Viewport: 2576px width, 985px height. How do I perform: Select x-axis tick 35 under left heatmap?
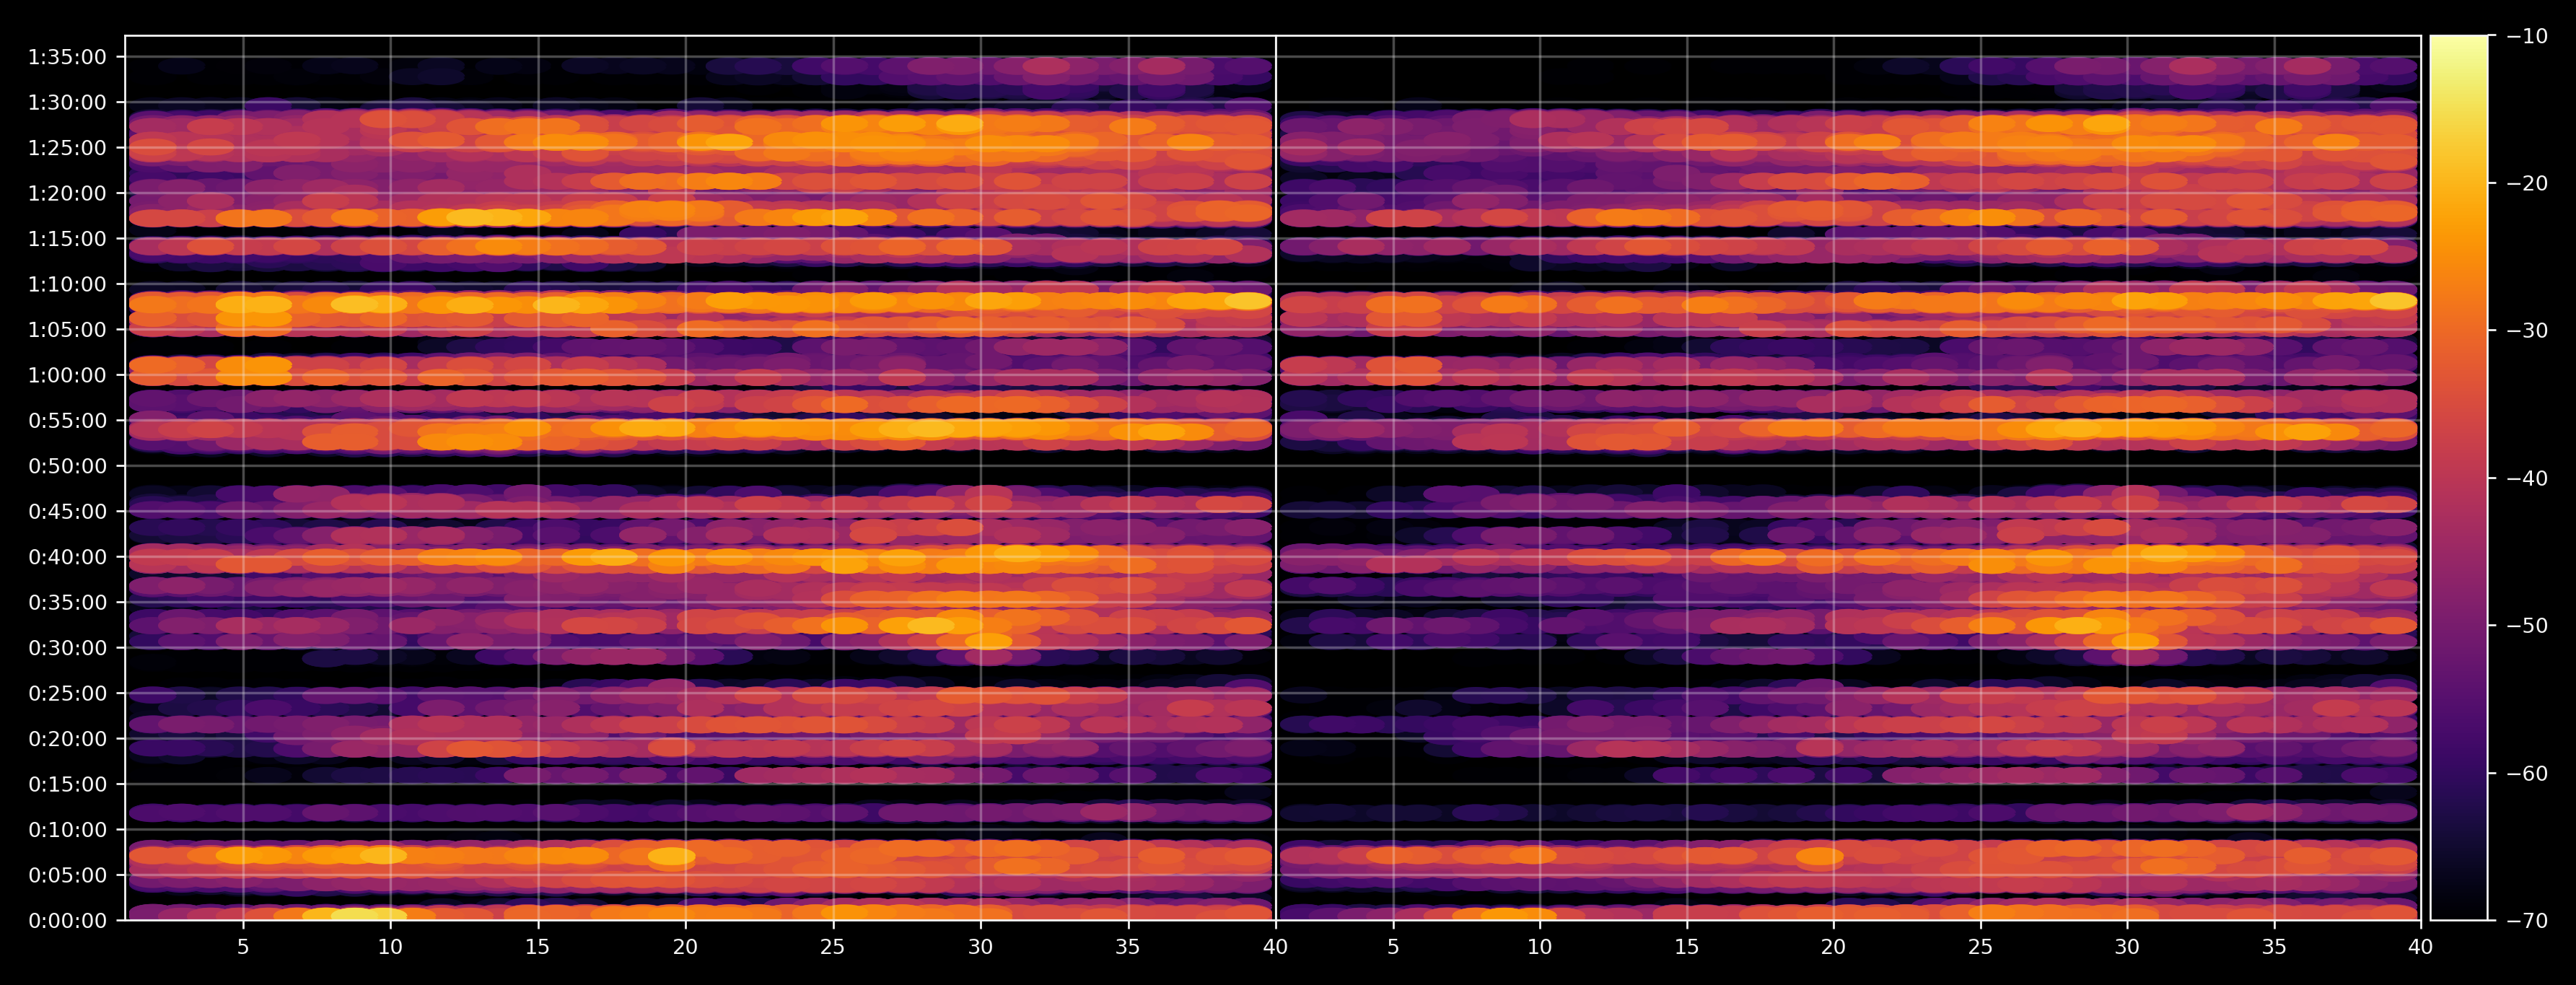(x=1128, y=947)
